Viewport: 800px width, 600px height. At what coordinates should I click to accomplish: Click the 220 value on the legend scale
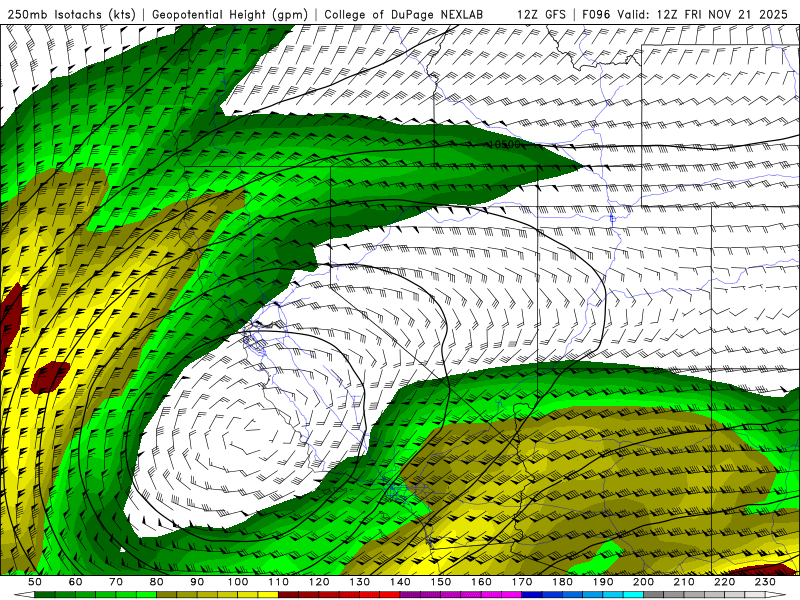point(725,582)
